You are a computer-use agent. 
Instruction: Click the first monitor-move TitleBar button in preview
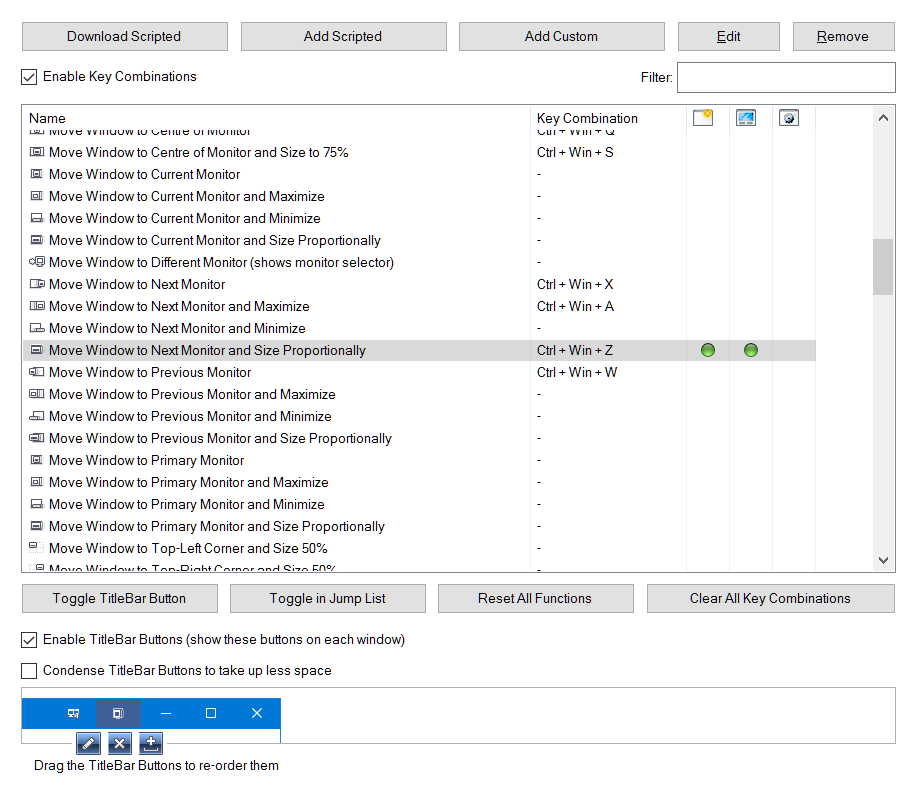73,713
